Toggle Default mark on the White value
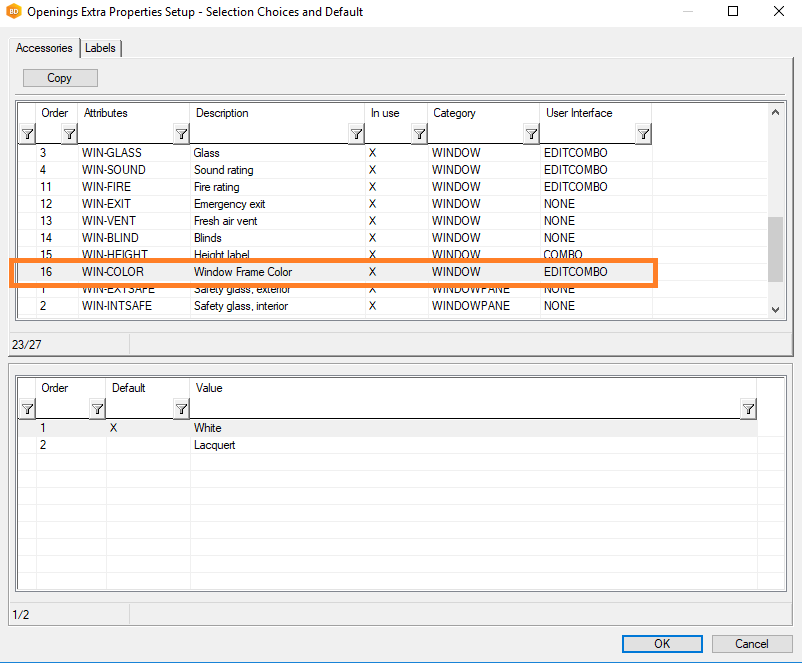This screenshot has height=663, width=802. pos(113,428)
